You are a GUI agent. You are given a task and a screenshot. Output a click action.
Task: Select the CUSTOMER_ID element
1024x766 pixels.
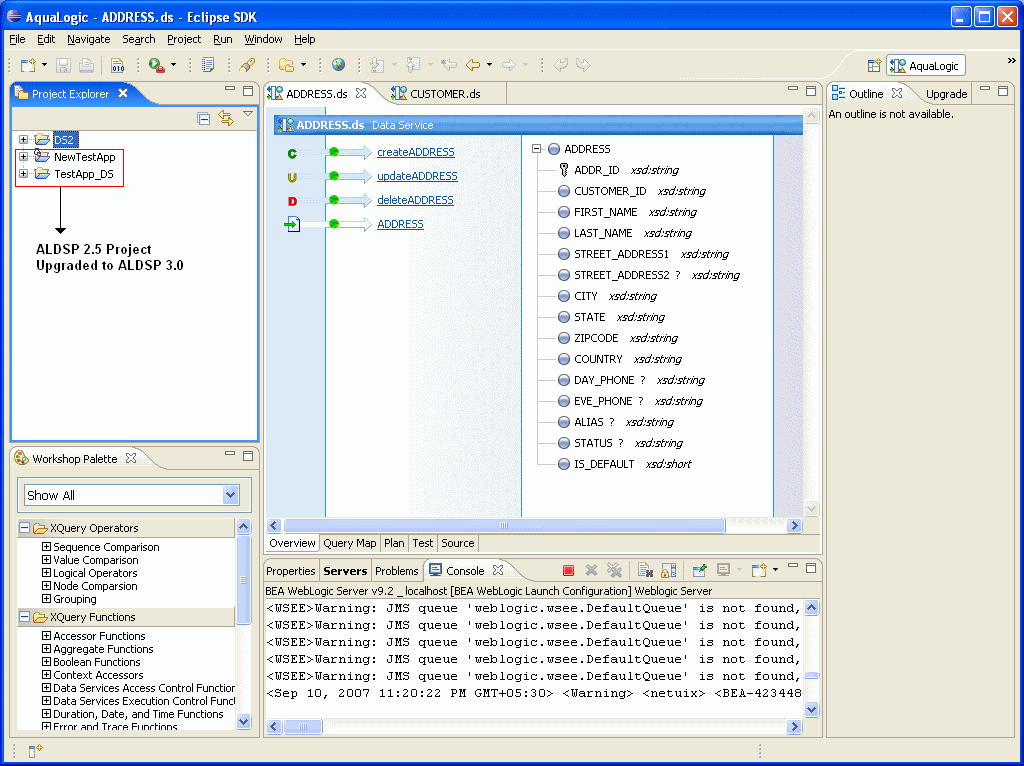click(x=610, y=191)
